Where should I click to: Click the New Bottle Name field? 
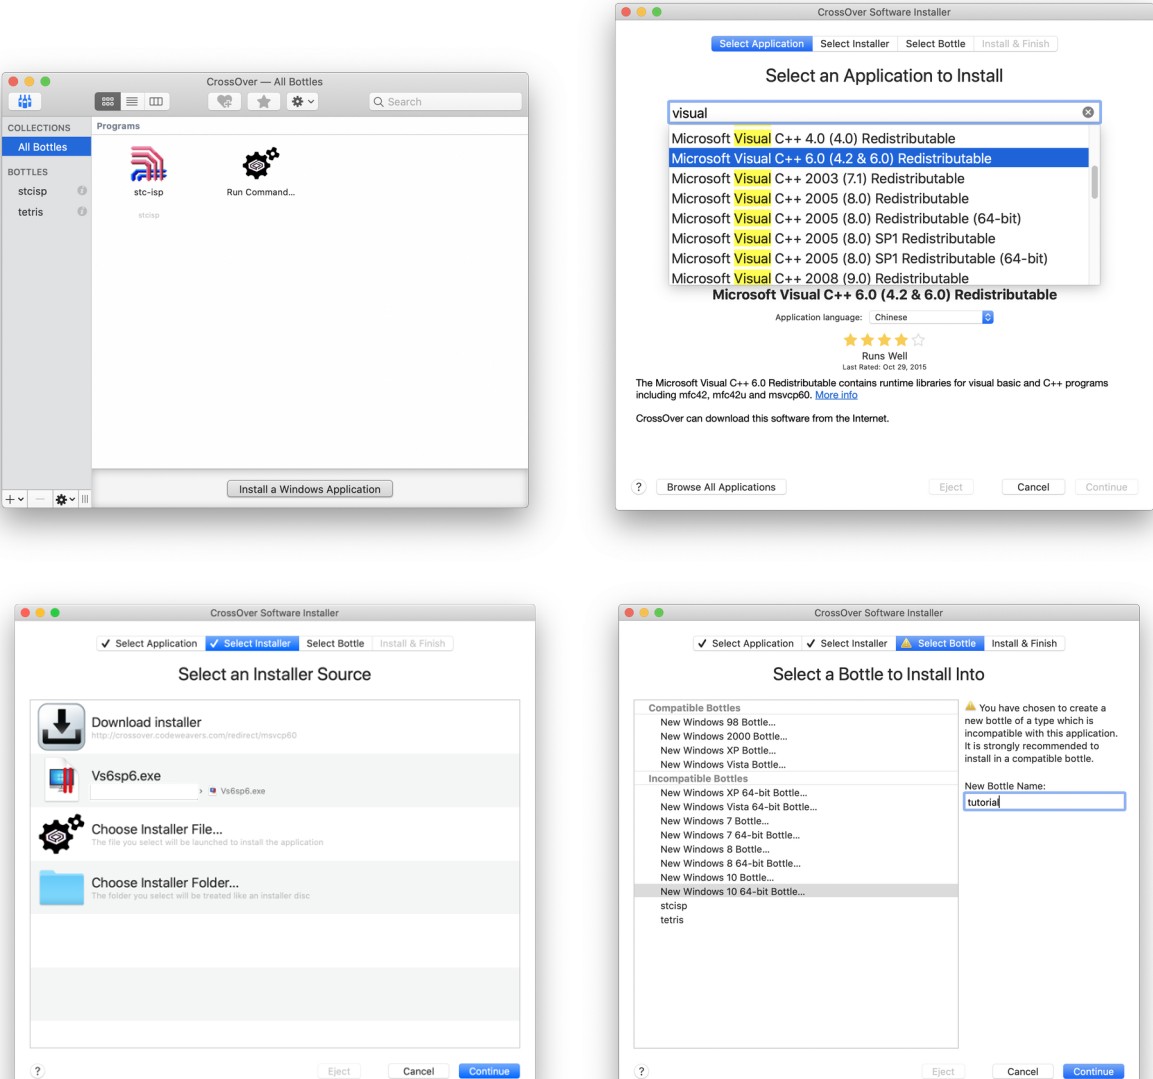pyautogui.click(x=1044, y=802)
